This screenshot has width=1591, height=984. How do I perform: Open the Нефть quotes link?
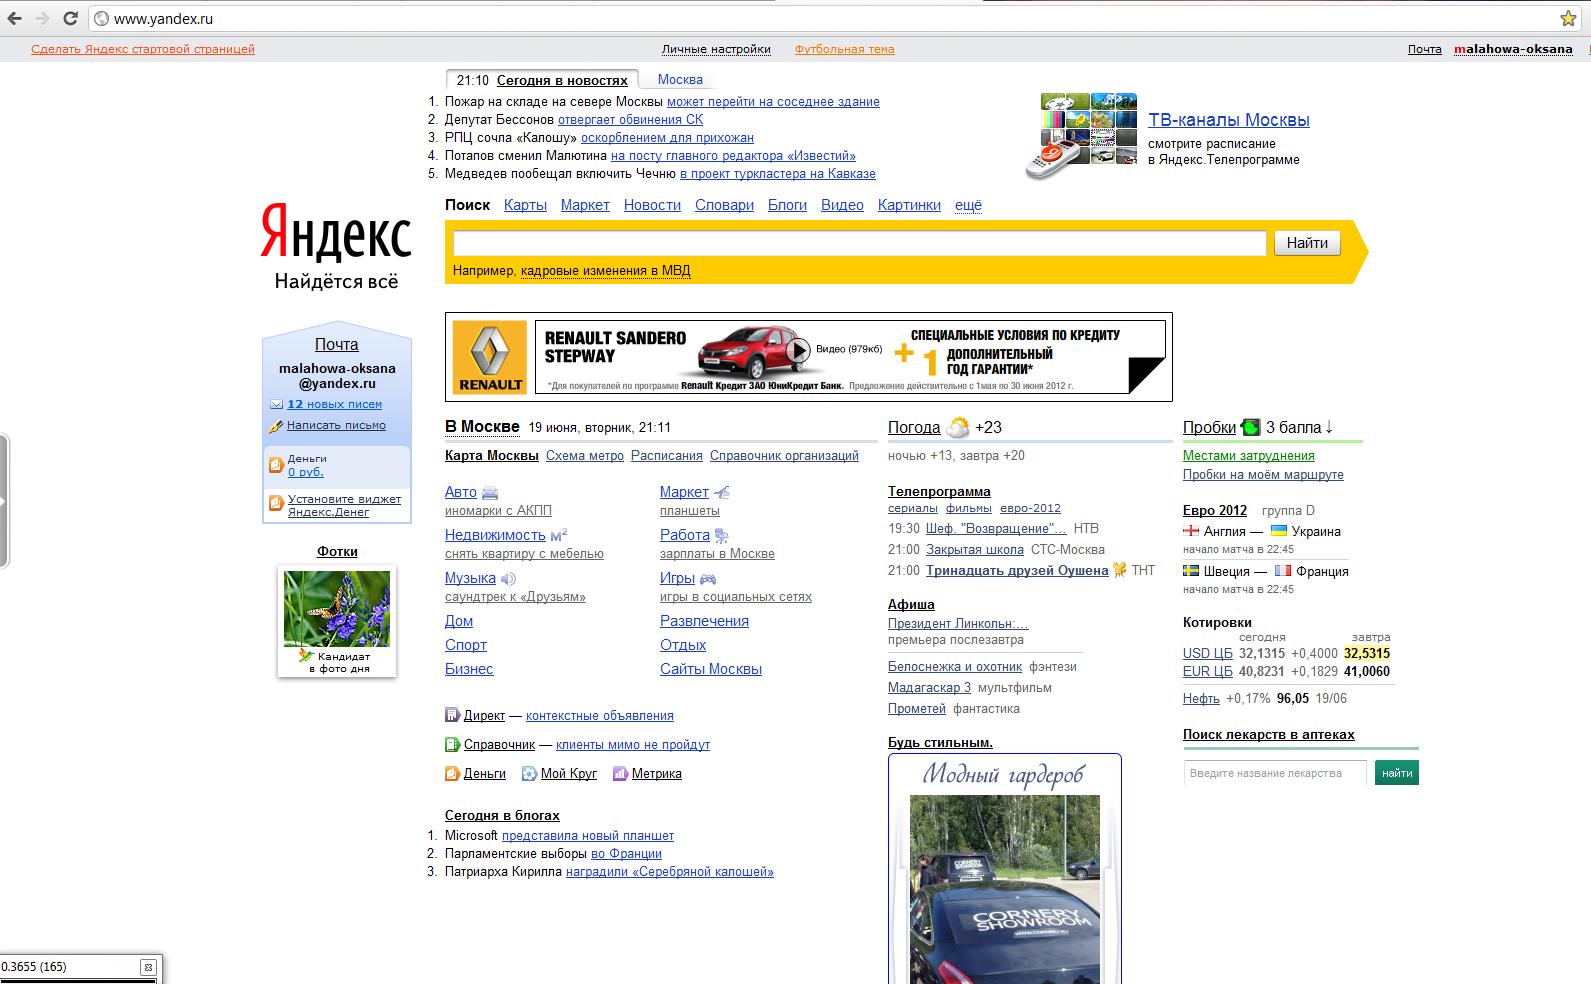(x=1201, y=698)
